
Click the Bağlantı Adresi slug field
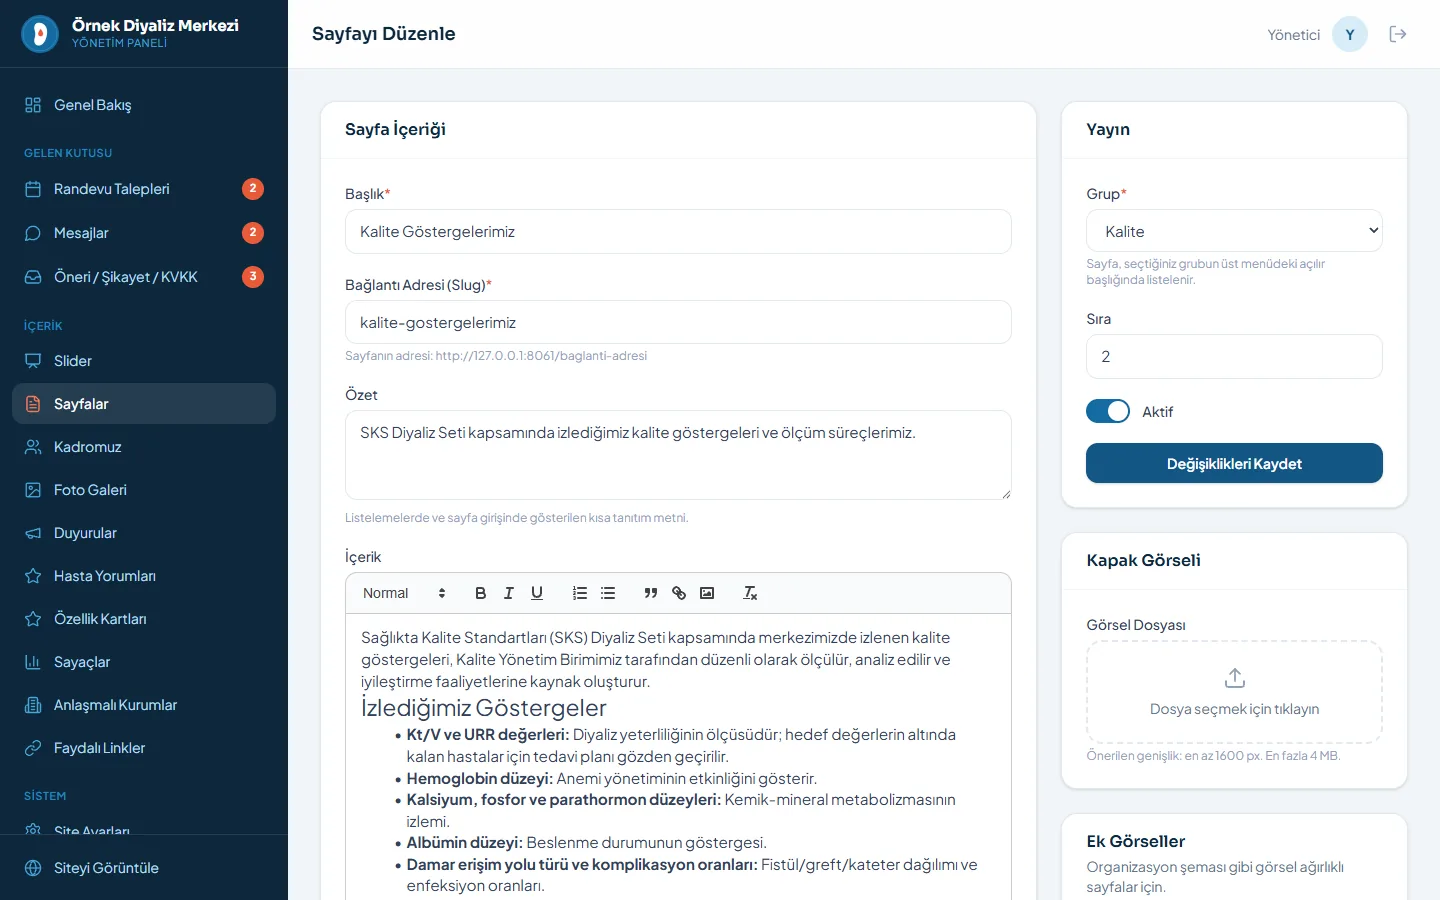pos(678,322)
